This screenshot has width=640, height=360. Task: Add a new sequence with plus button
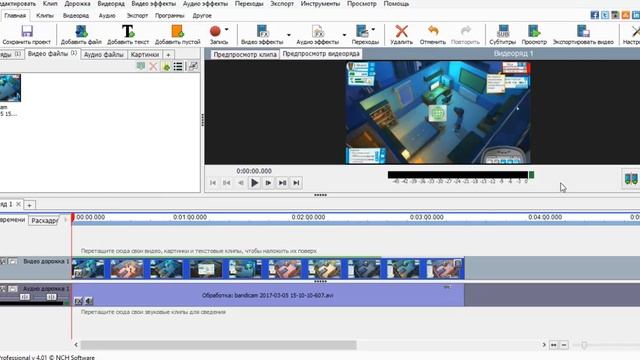[x=29, y=205]
